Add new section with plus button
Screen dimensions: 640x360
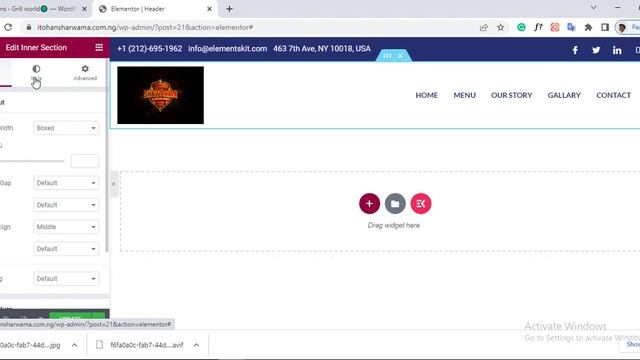(x=369, y=204)
